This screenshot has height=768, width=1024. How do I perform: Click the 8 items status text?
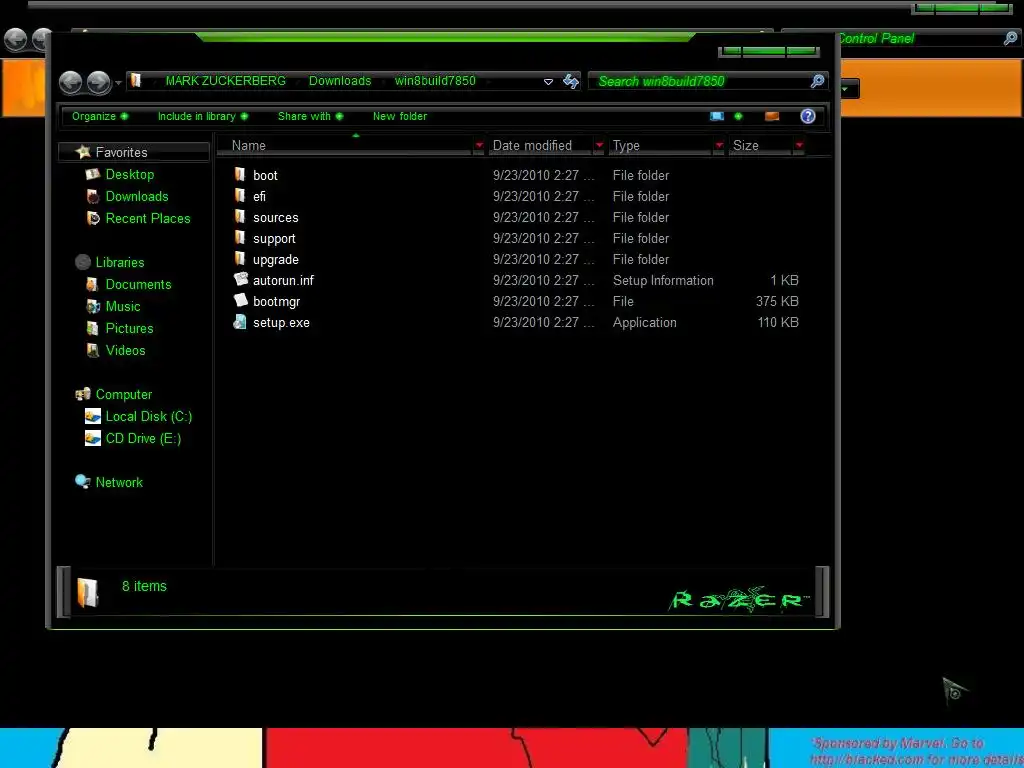click(x=144, y=586)
